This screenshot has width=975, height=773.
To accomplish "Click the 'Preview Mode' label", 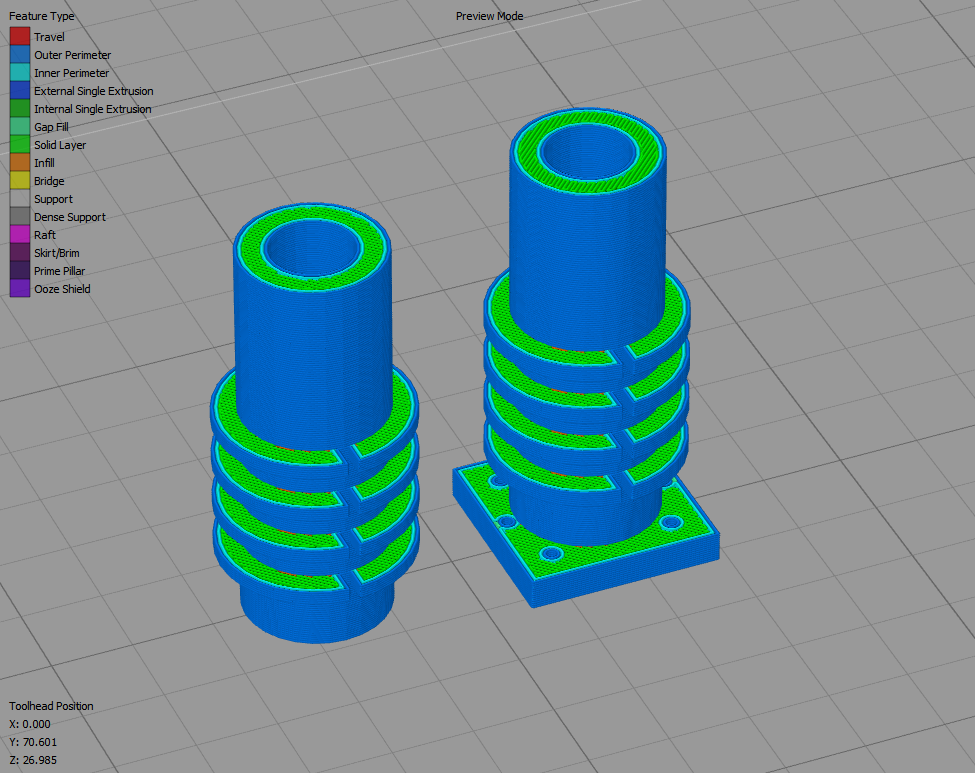I will click(489, 16).
